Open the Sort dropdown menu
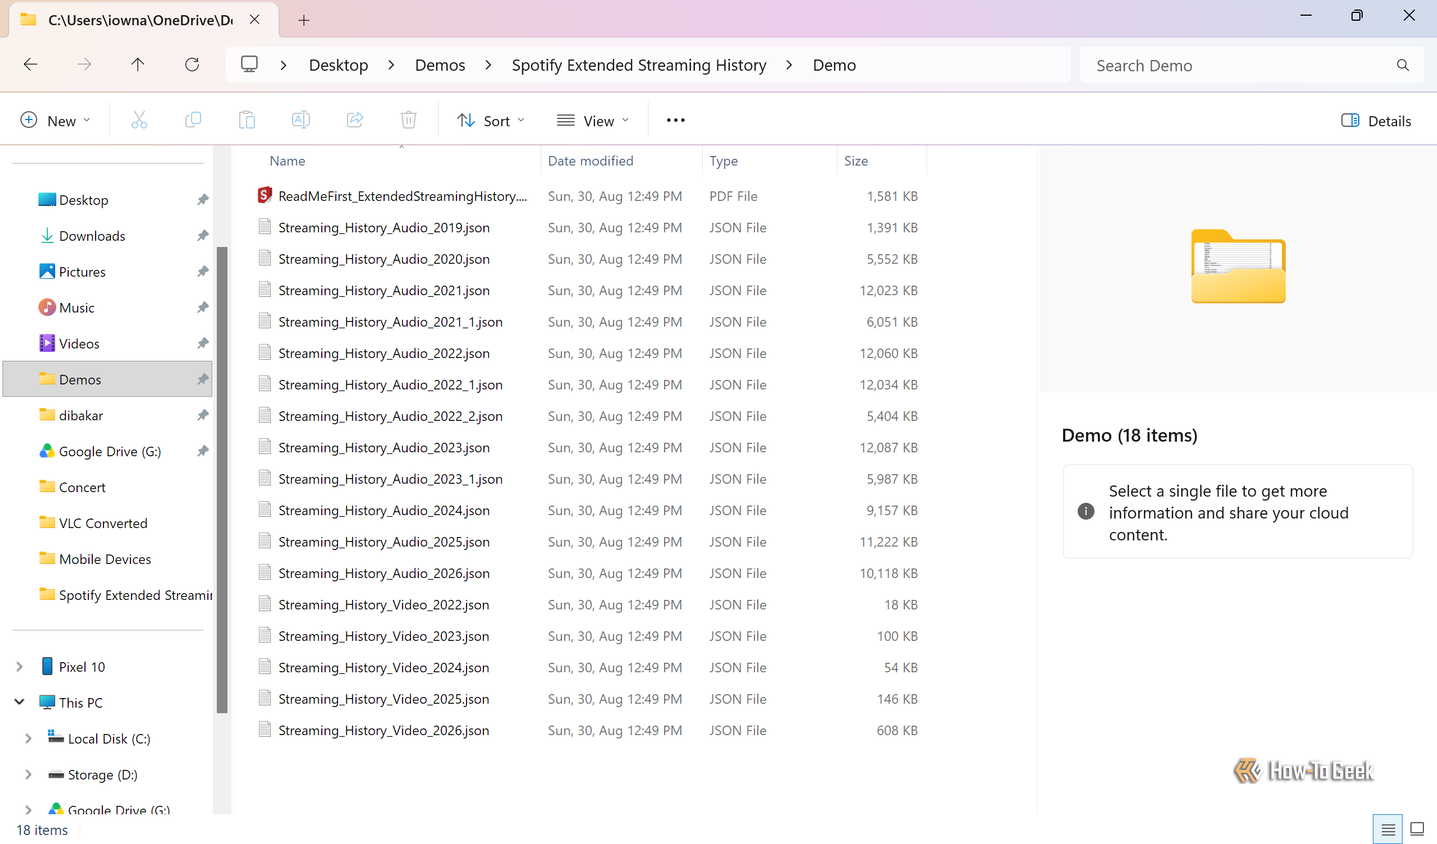 click(x=490, y=120)
